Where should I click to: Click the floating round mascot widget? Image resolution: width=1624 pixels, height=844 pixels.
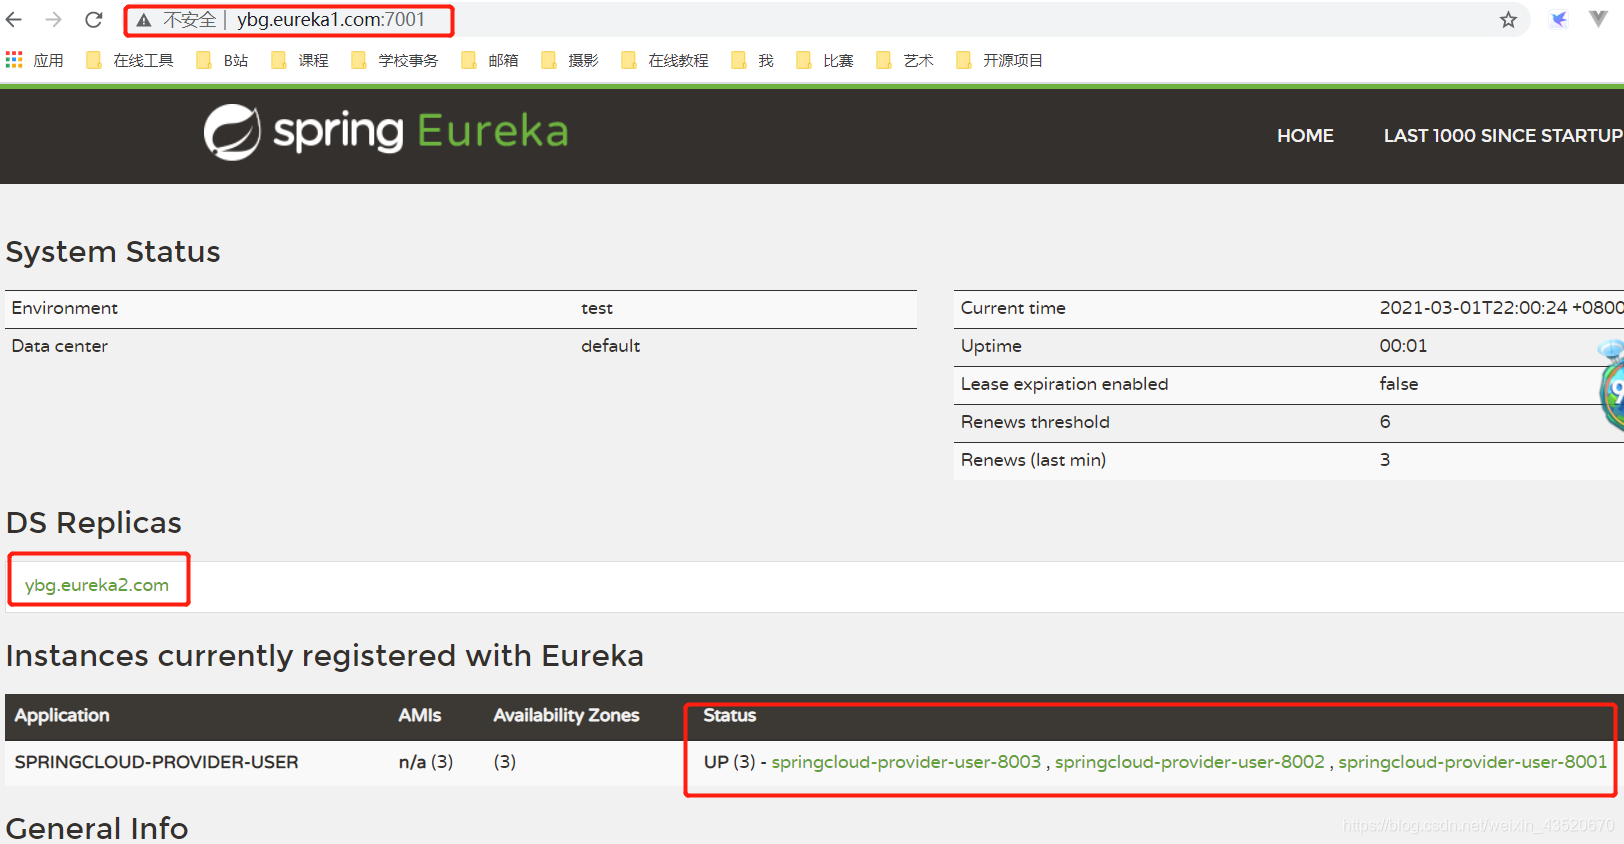point(1612,386)
